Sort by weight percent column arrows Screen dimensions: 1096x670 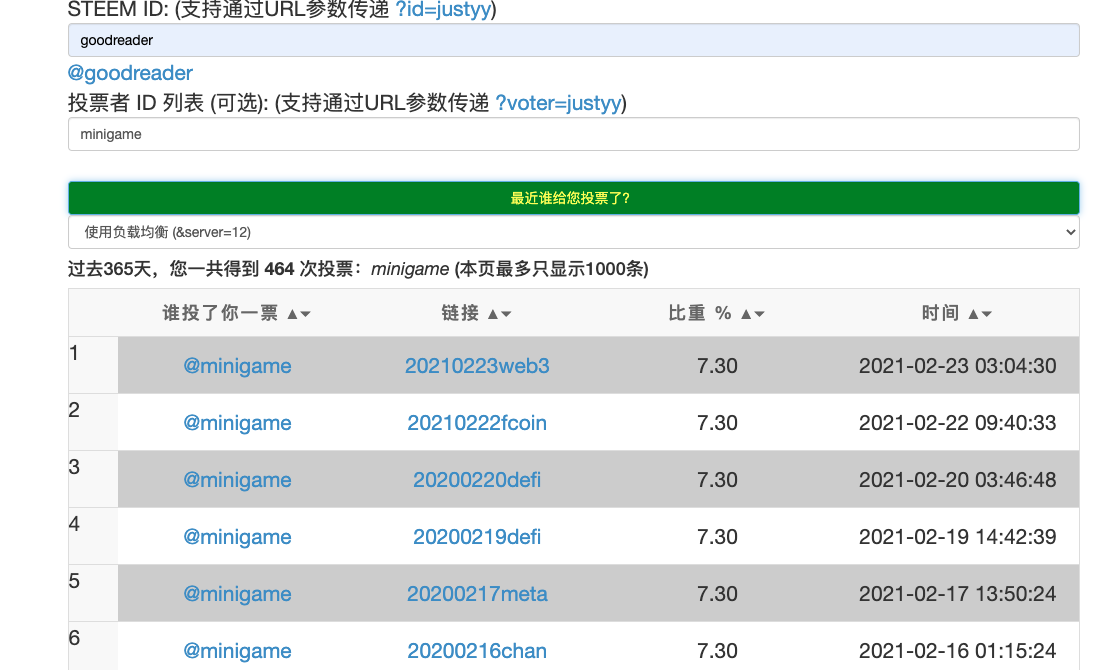click(752, 314)
